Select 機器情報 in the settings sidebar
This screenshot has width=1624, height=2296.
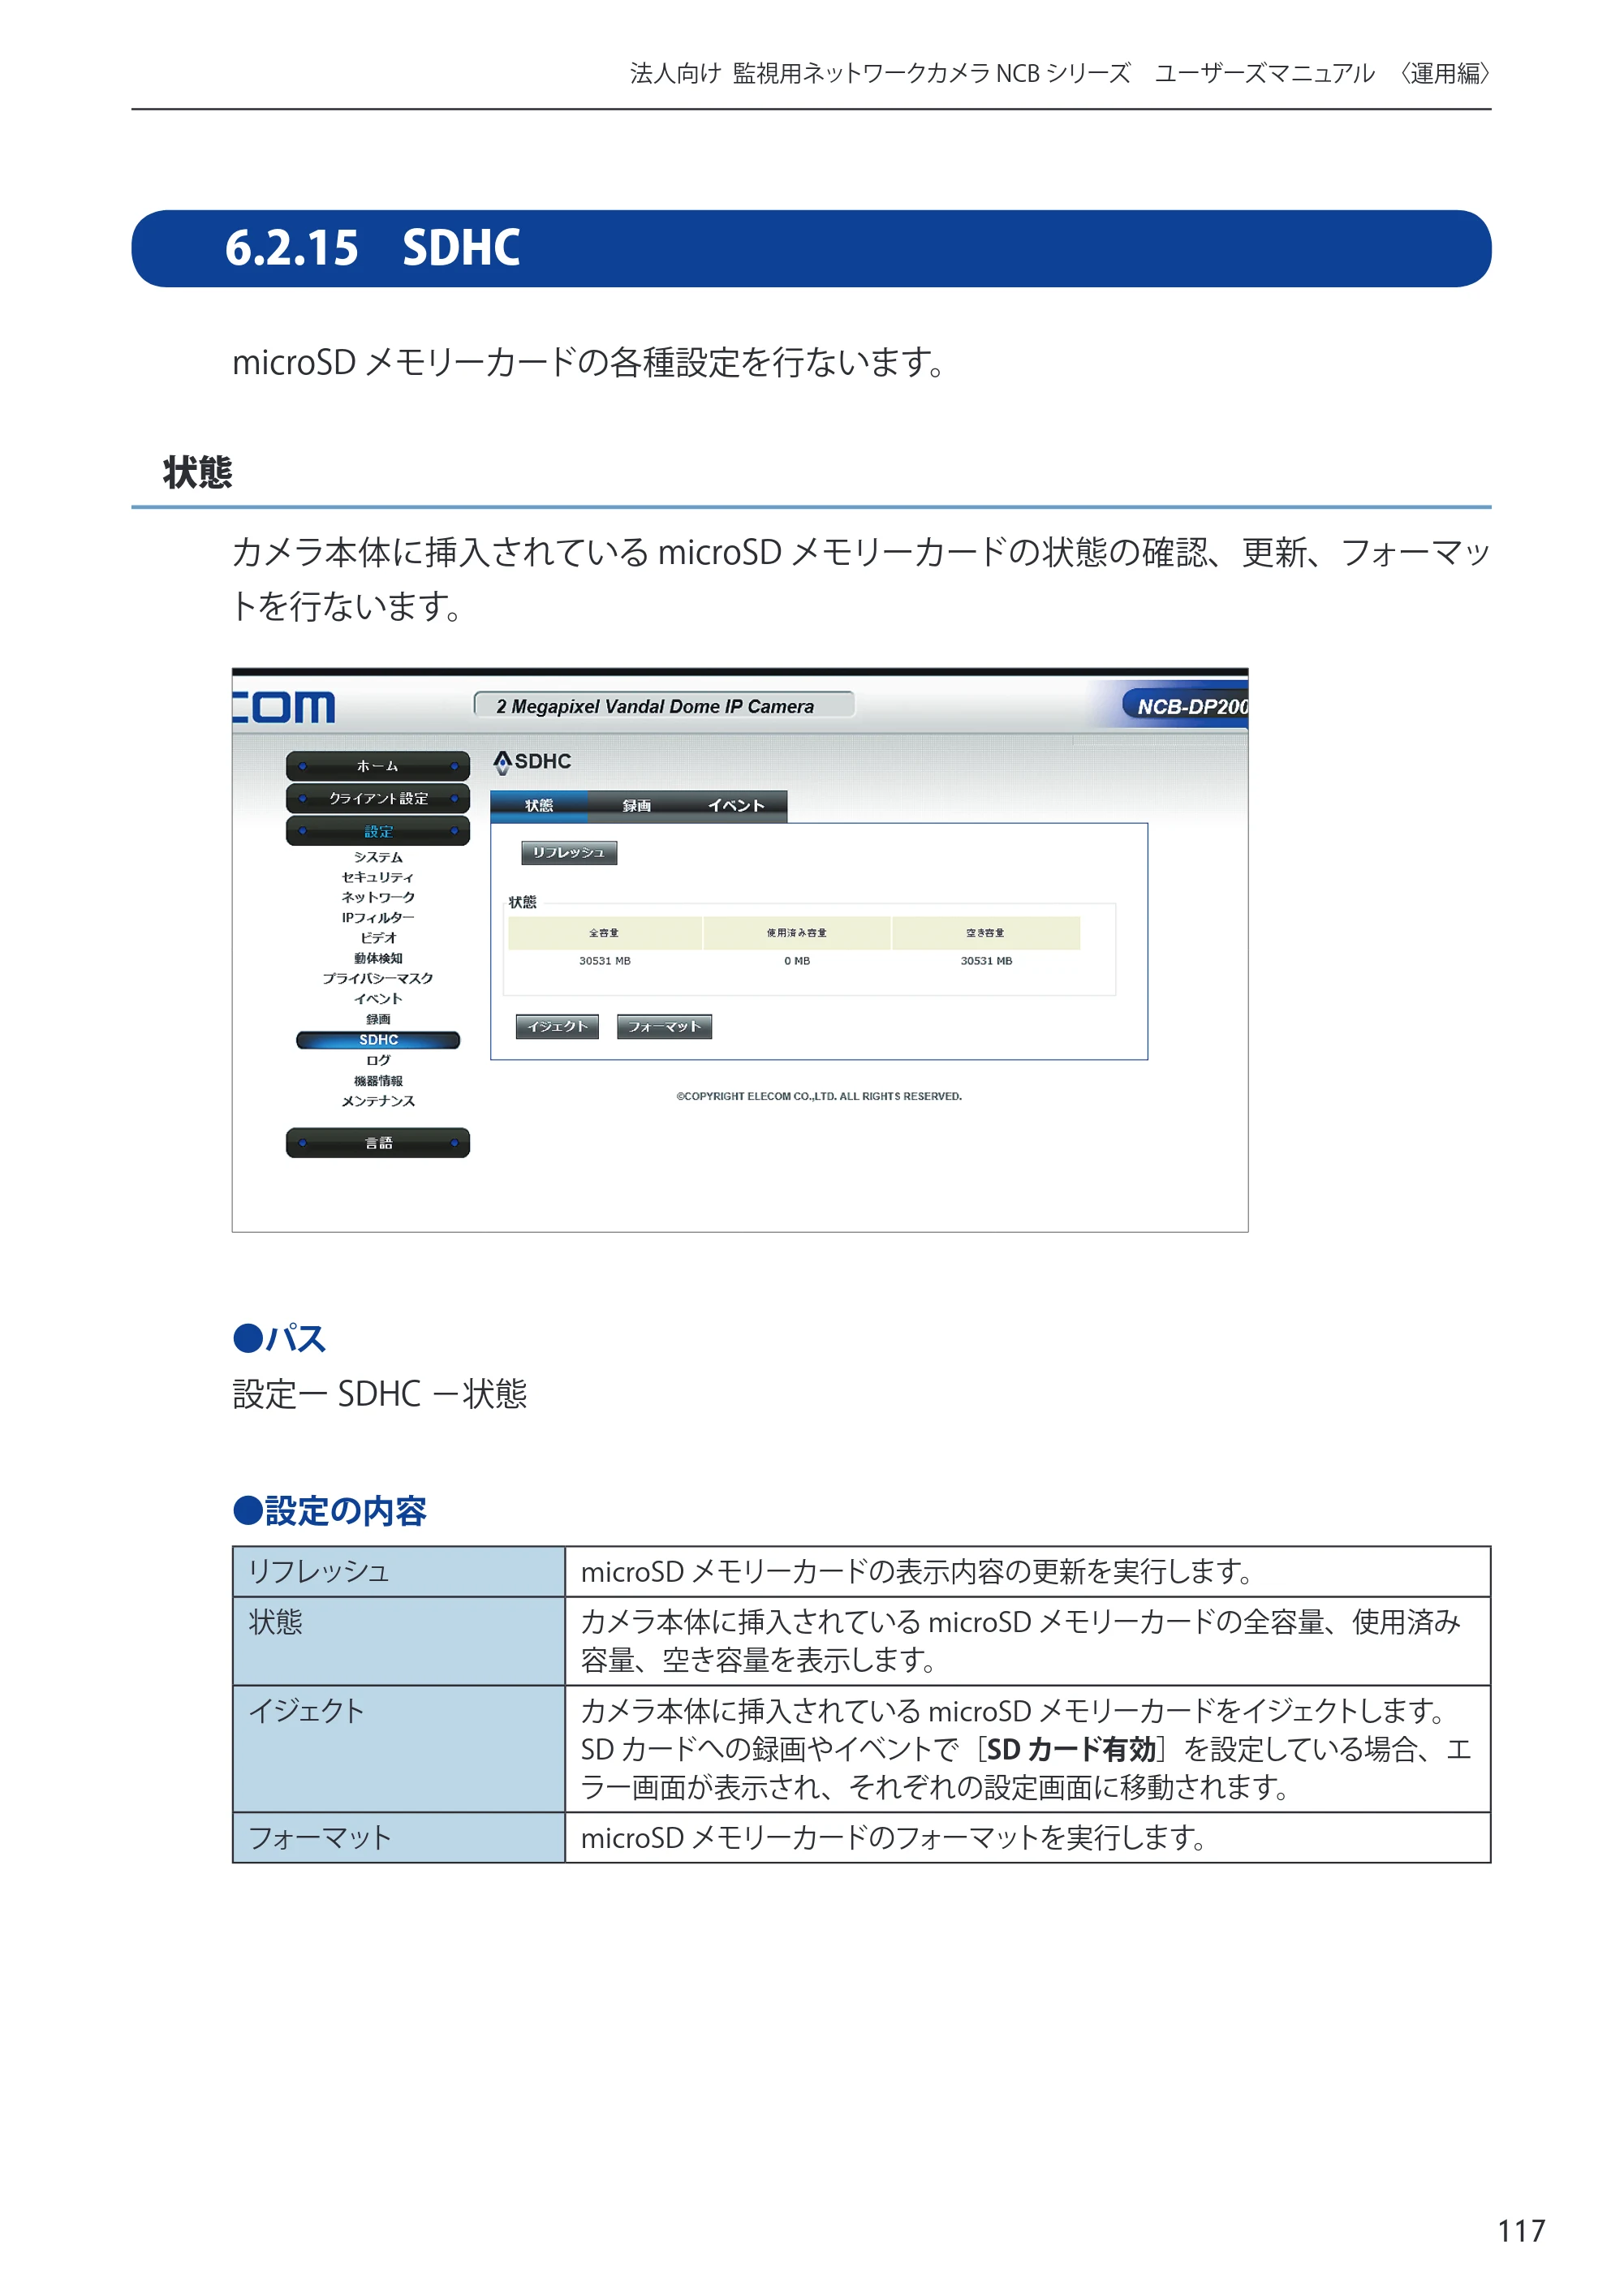tap(378, 1081)
